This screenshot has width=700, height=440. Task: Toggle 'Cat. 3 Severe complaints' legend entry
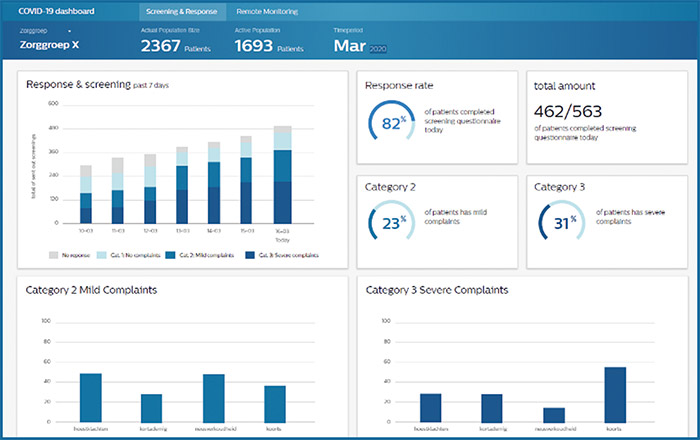[283, 256]
